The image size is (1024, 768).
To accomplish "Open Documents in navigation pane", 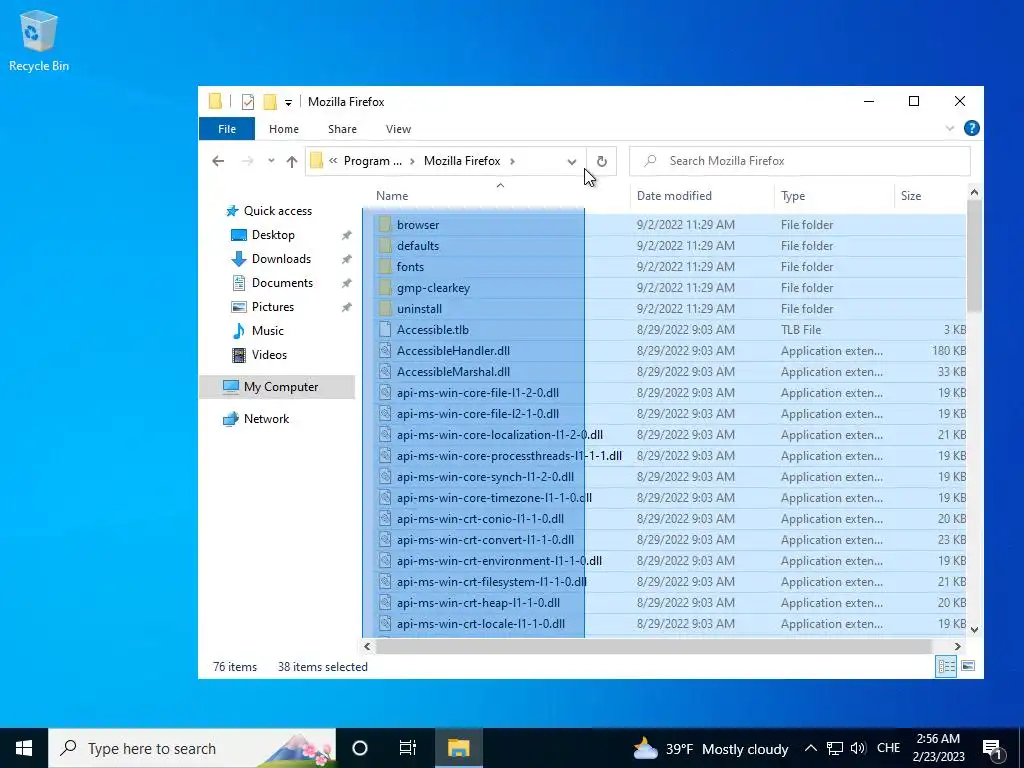I will [282, 283].
